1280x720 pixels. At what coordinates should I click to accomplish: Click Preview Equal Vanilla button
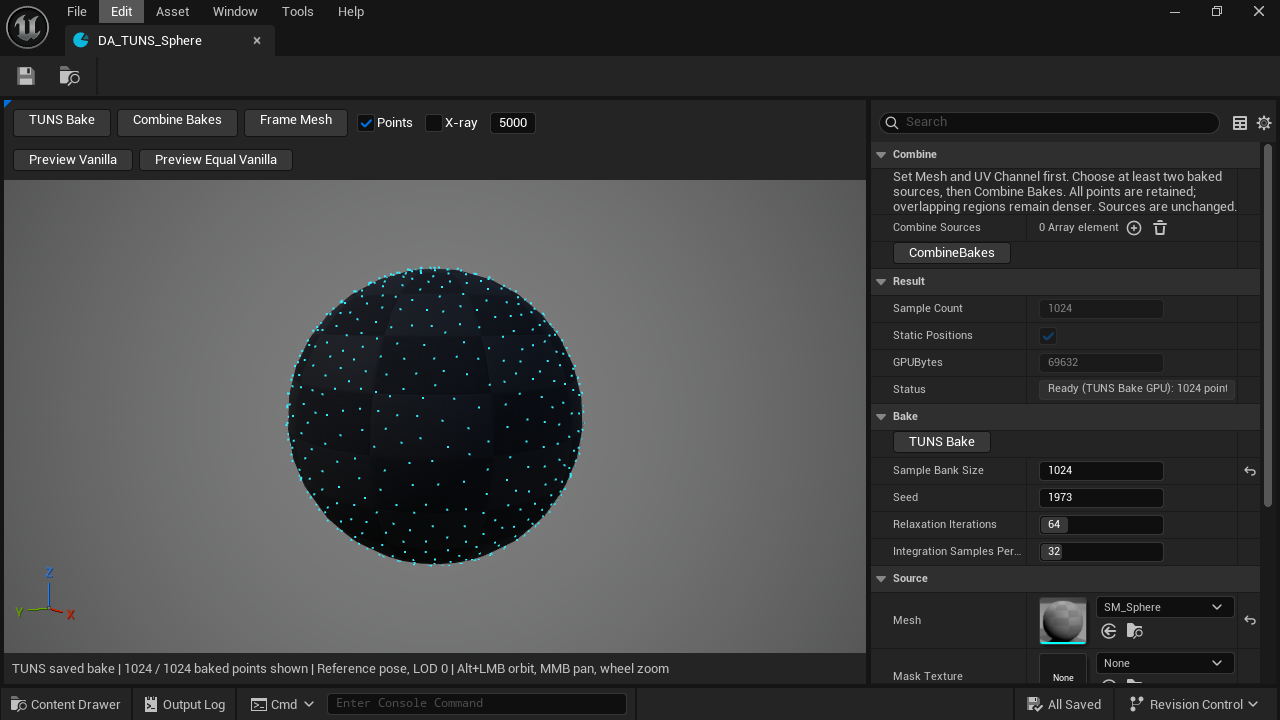216,160
